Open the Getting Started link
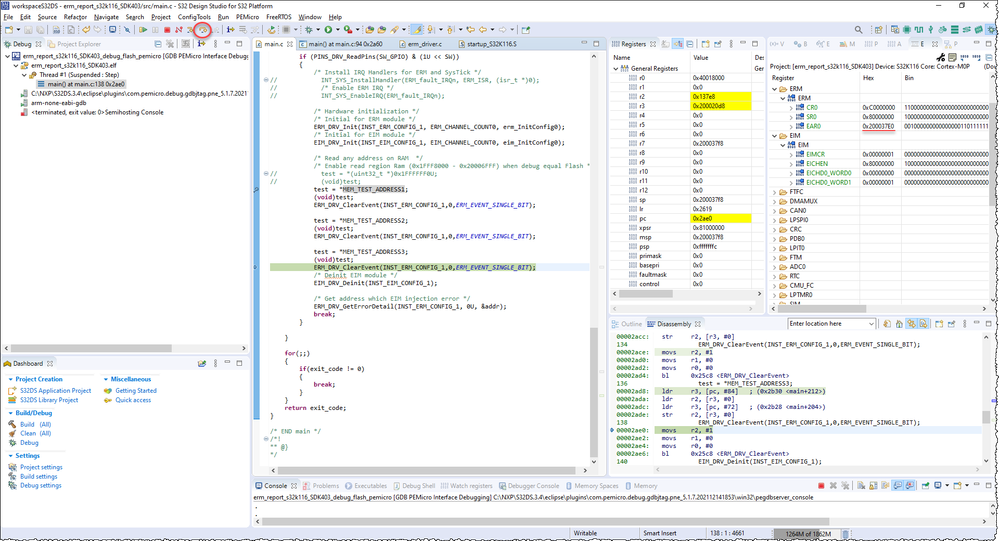 point(136,391)
